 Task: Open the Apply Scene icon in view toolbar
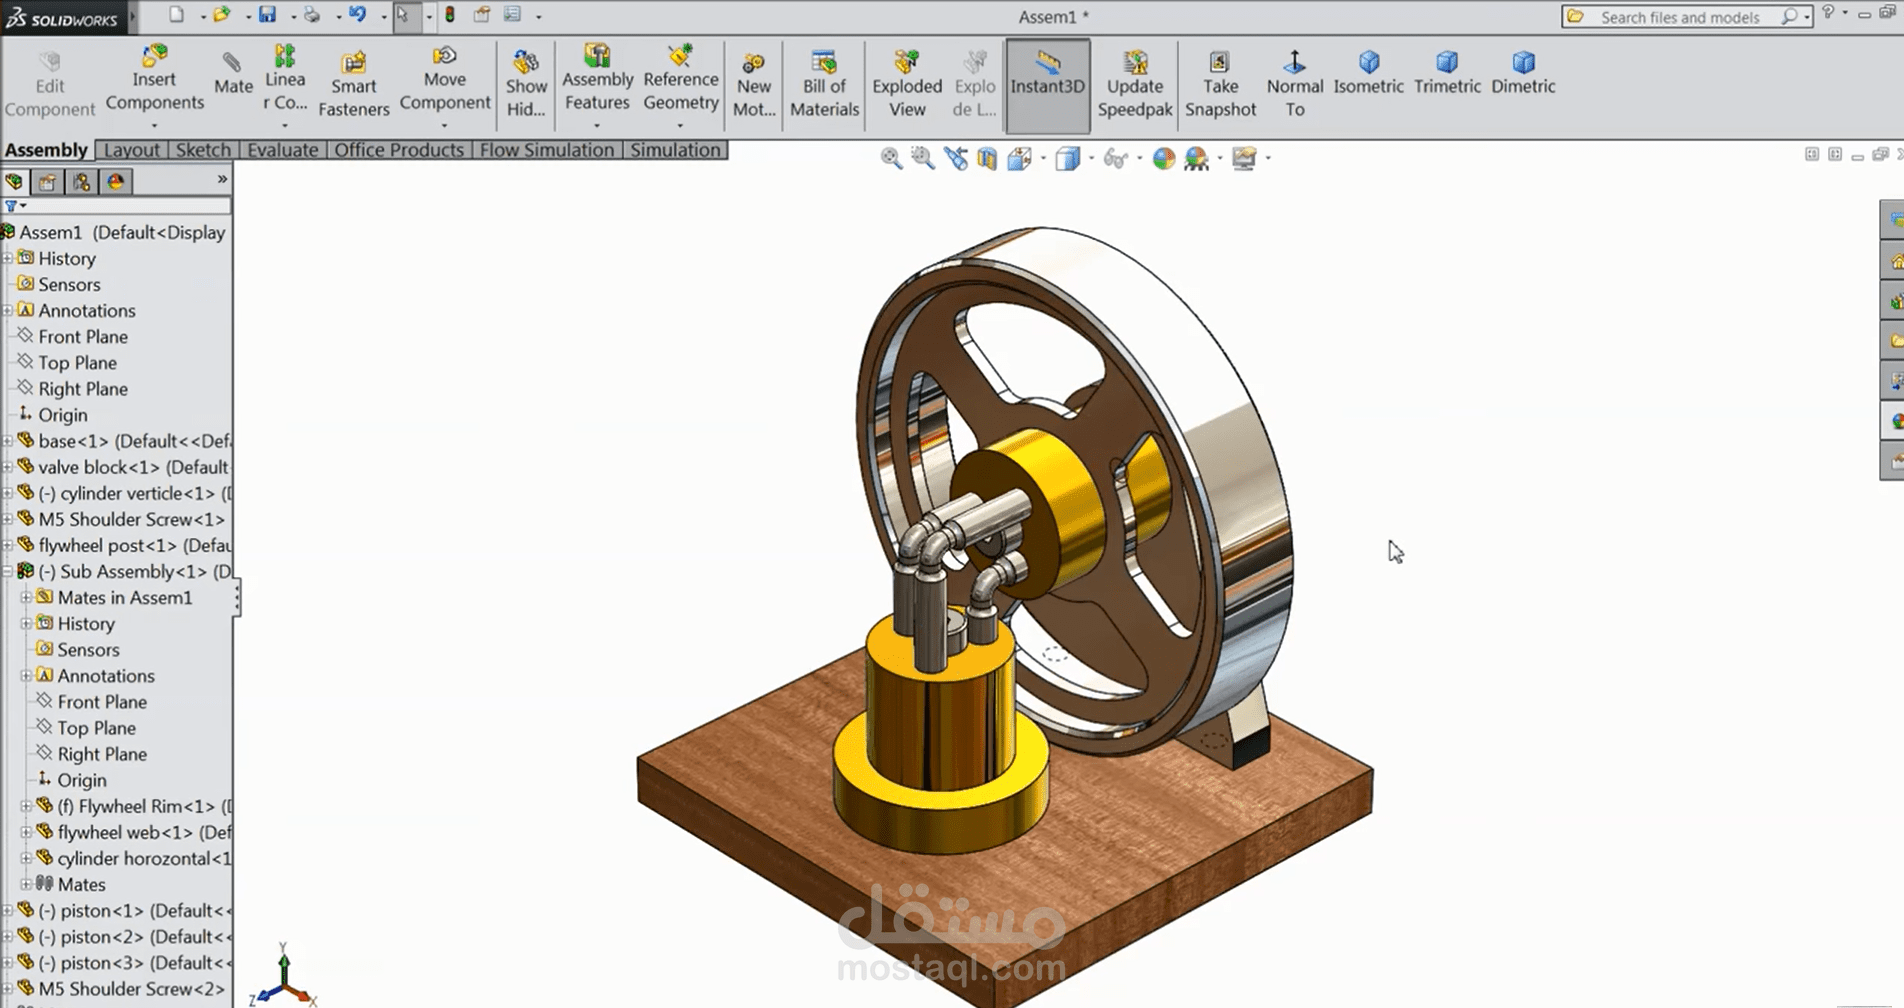(1196, 158)
